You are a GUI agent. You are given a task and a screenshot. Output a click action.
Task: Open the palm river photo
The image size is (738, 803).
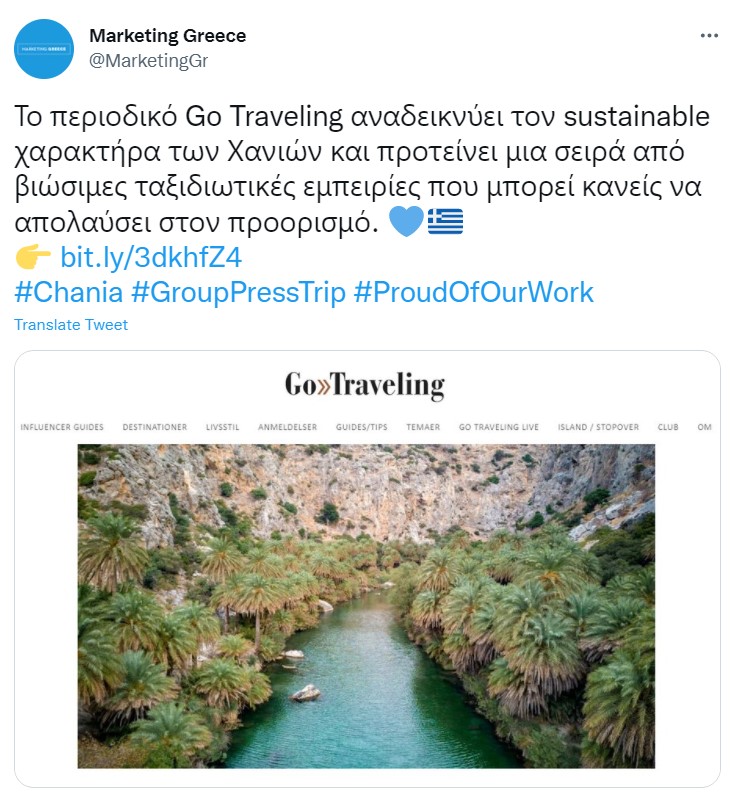click(x=366, y=606)
